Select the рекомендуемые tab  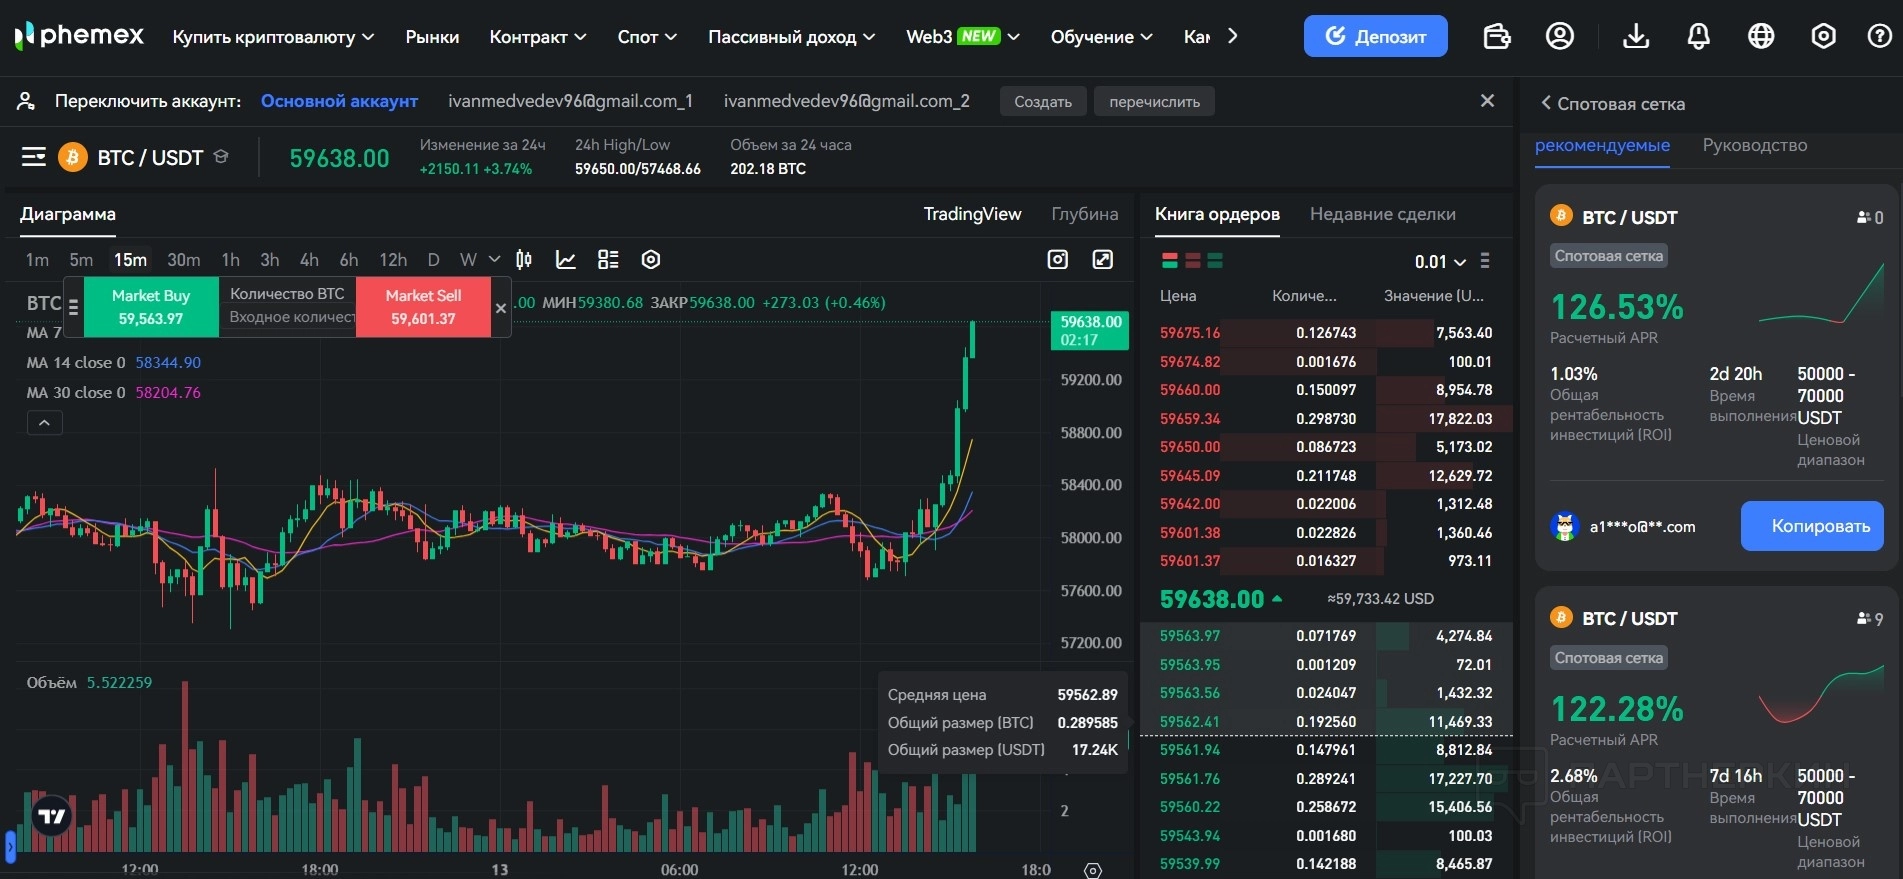[x=1602, y=145]
